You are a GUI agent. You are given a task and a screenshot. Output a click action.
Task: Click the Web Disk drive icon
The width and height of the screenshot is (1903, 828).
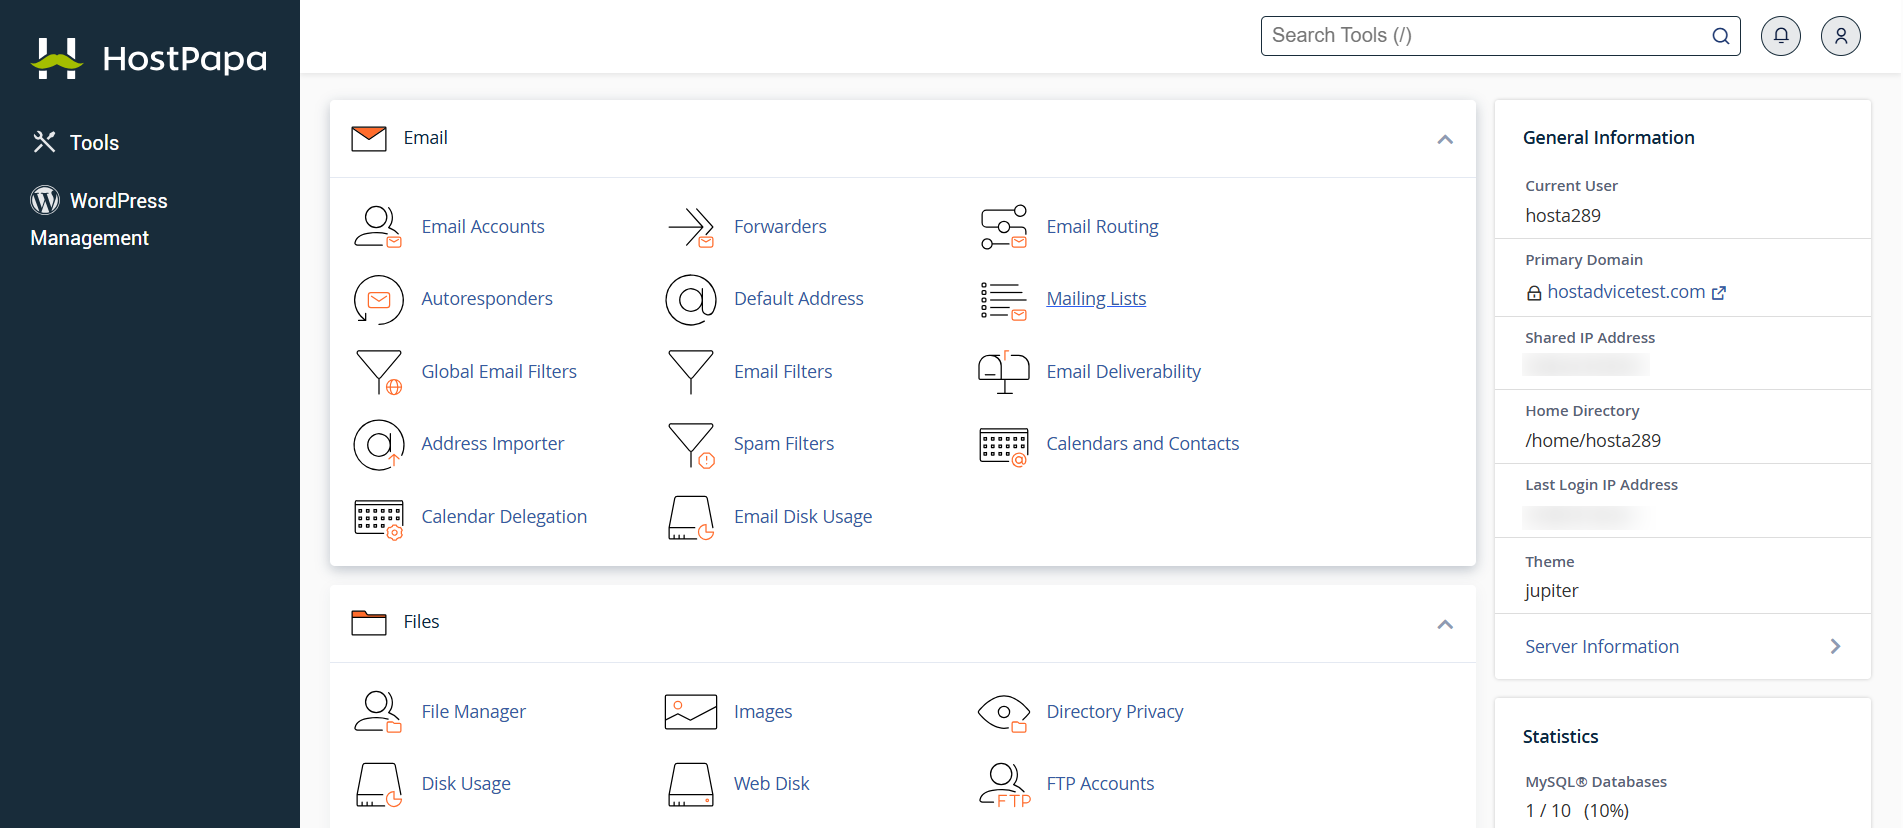point(691,785)
